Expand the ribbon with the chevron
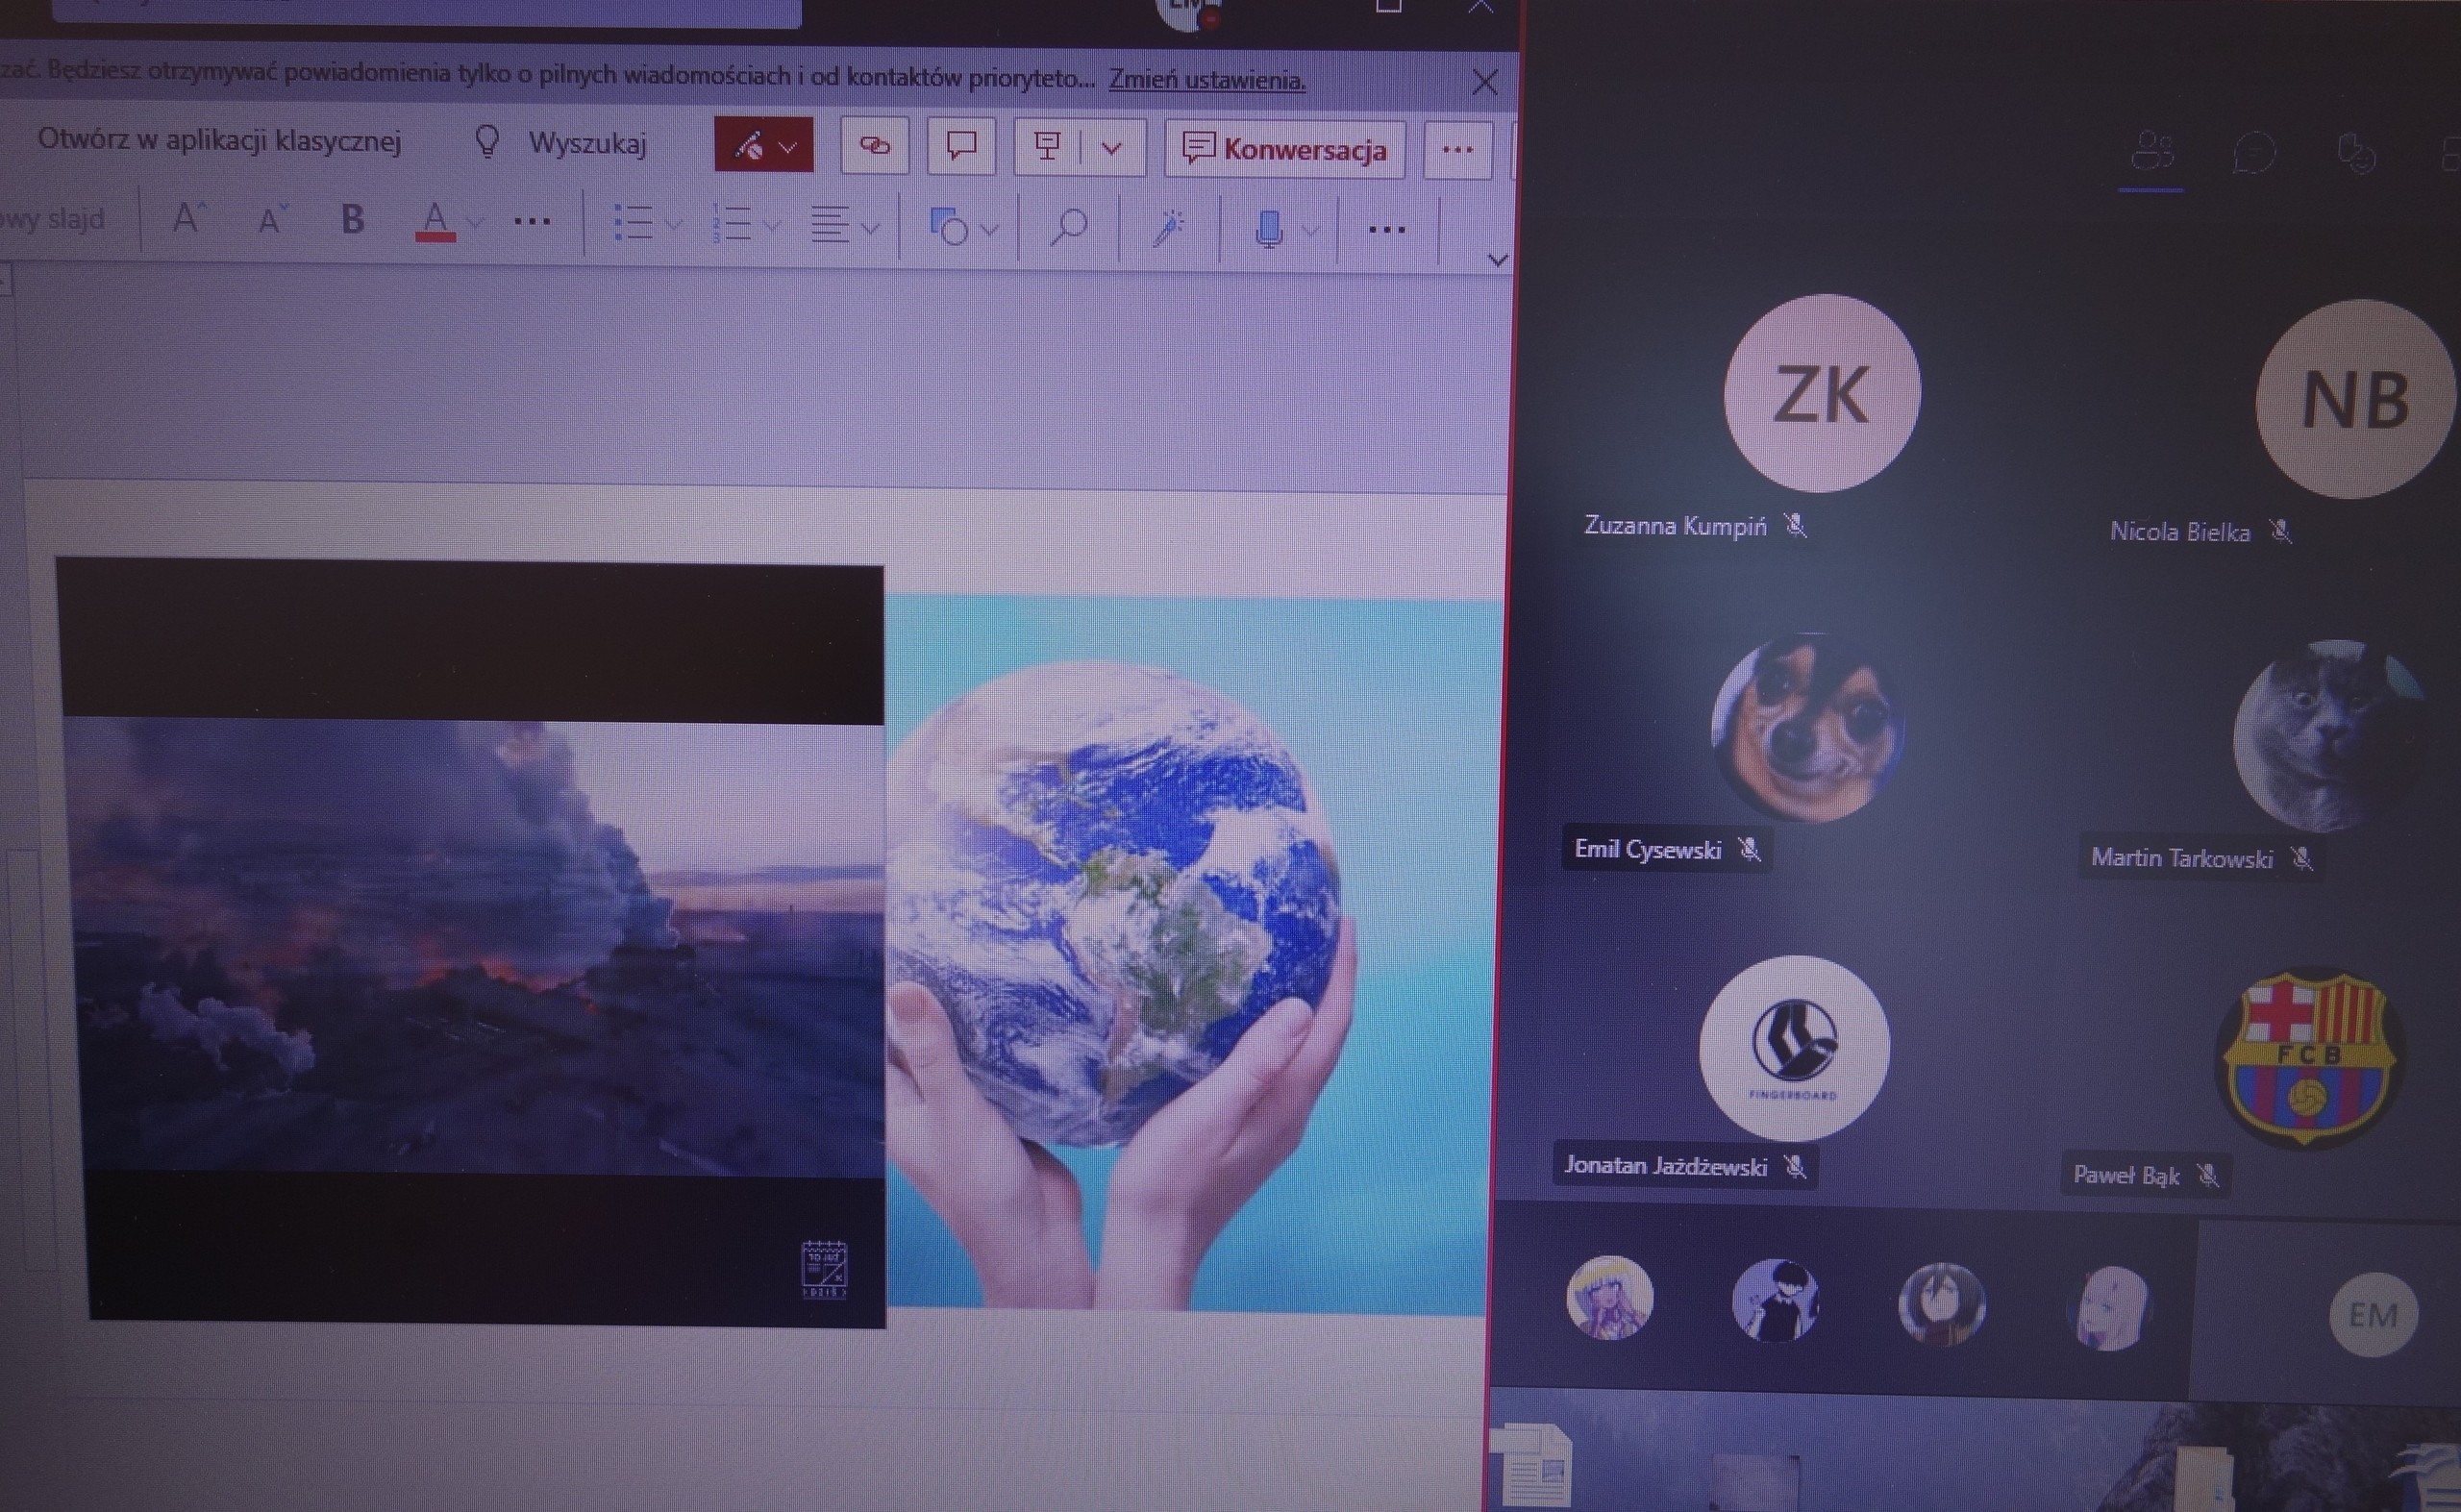The height and width of the screenshot is (1512, 2461). tap(1497, 260)
